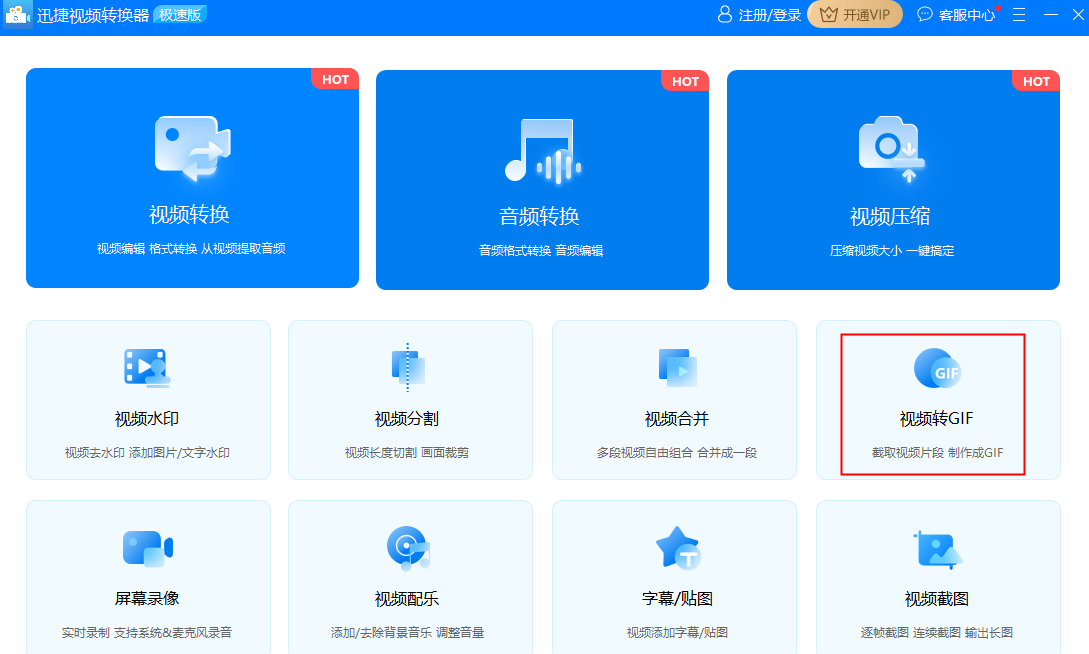Open 视频分割 feature label
Viewport: 1089px width, 654px height.
pyautogui.click(x=407, y=419)
